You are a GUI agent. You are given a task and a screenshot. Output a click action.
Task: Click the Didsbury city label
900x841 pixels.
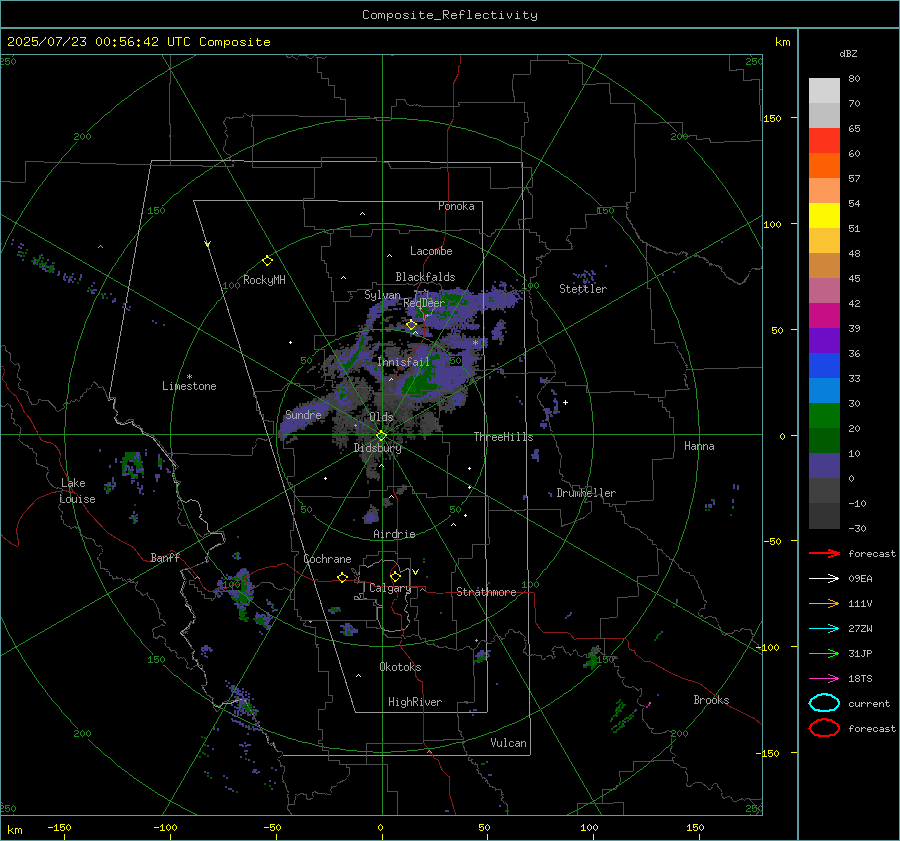click(x=377, y=448)
